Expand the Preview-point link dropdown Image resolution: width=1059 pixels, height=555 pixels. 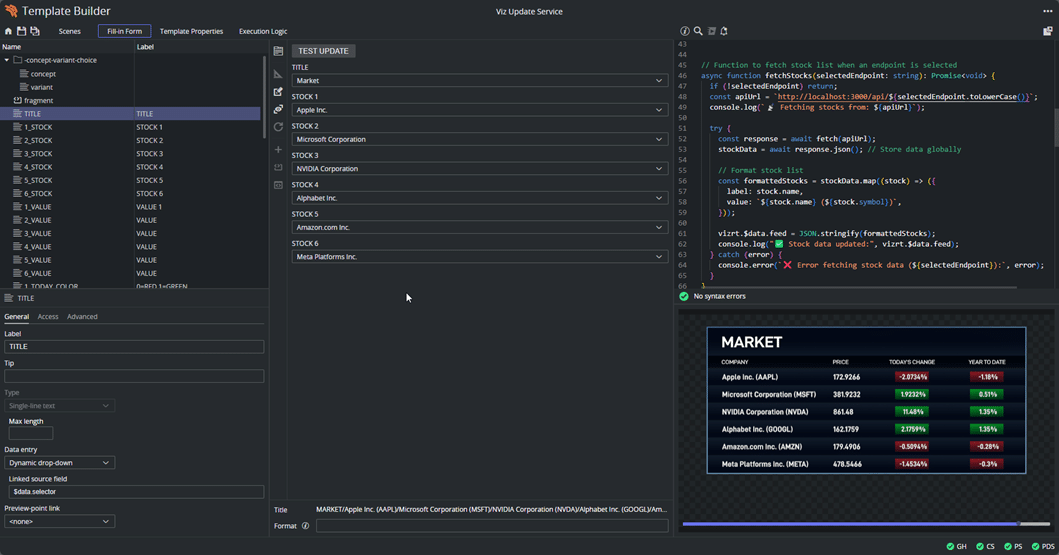pyautogui.click(x=60, y=521)
